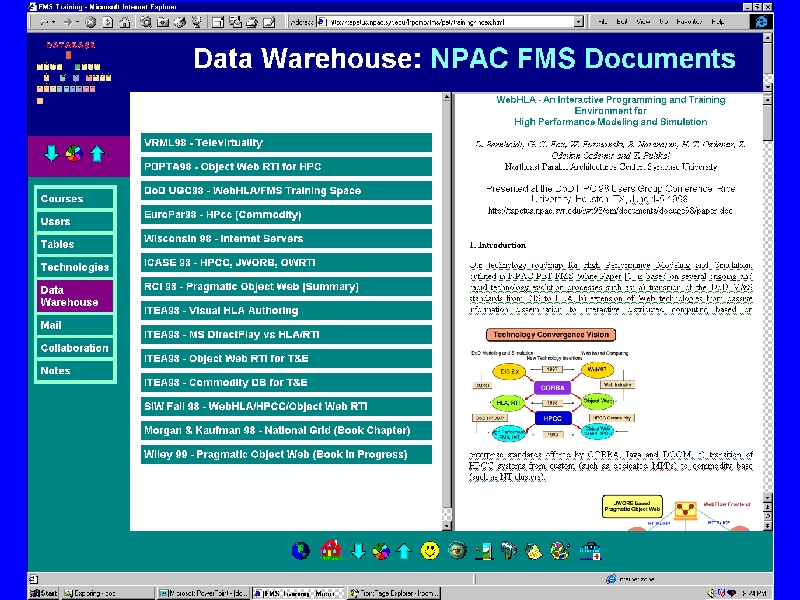800x600 pixels.
Task: Click the up arrow icon in bottom bar
Action: coord(404,551)
